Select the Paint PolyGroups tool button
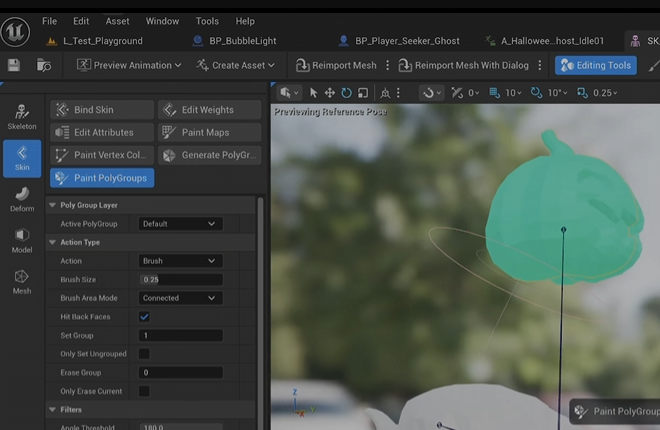Viewport: 660px width, 430px height. [102, 178]
